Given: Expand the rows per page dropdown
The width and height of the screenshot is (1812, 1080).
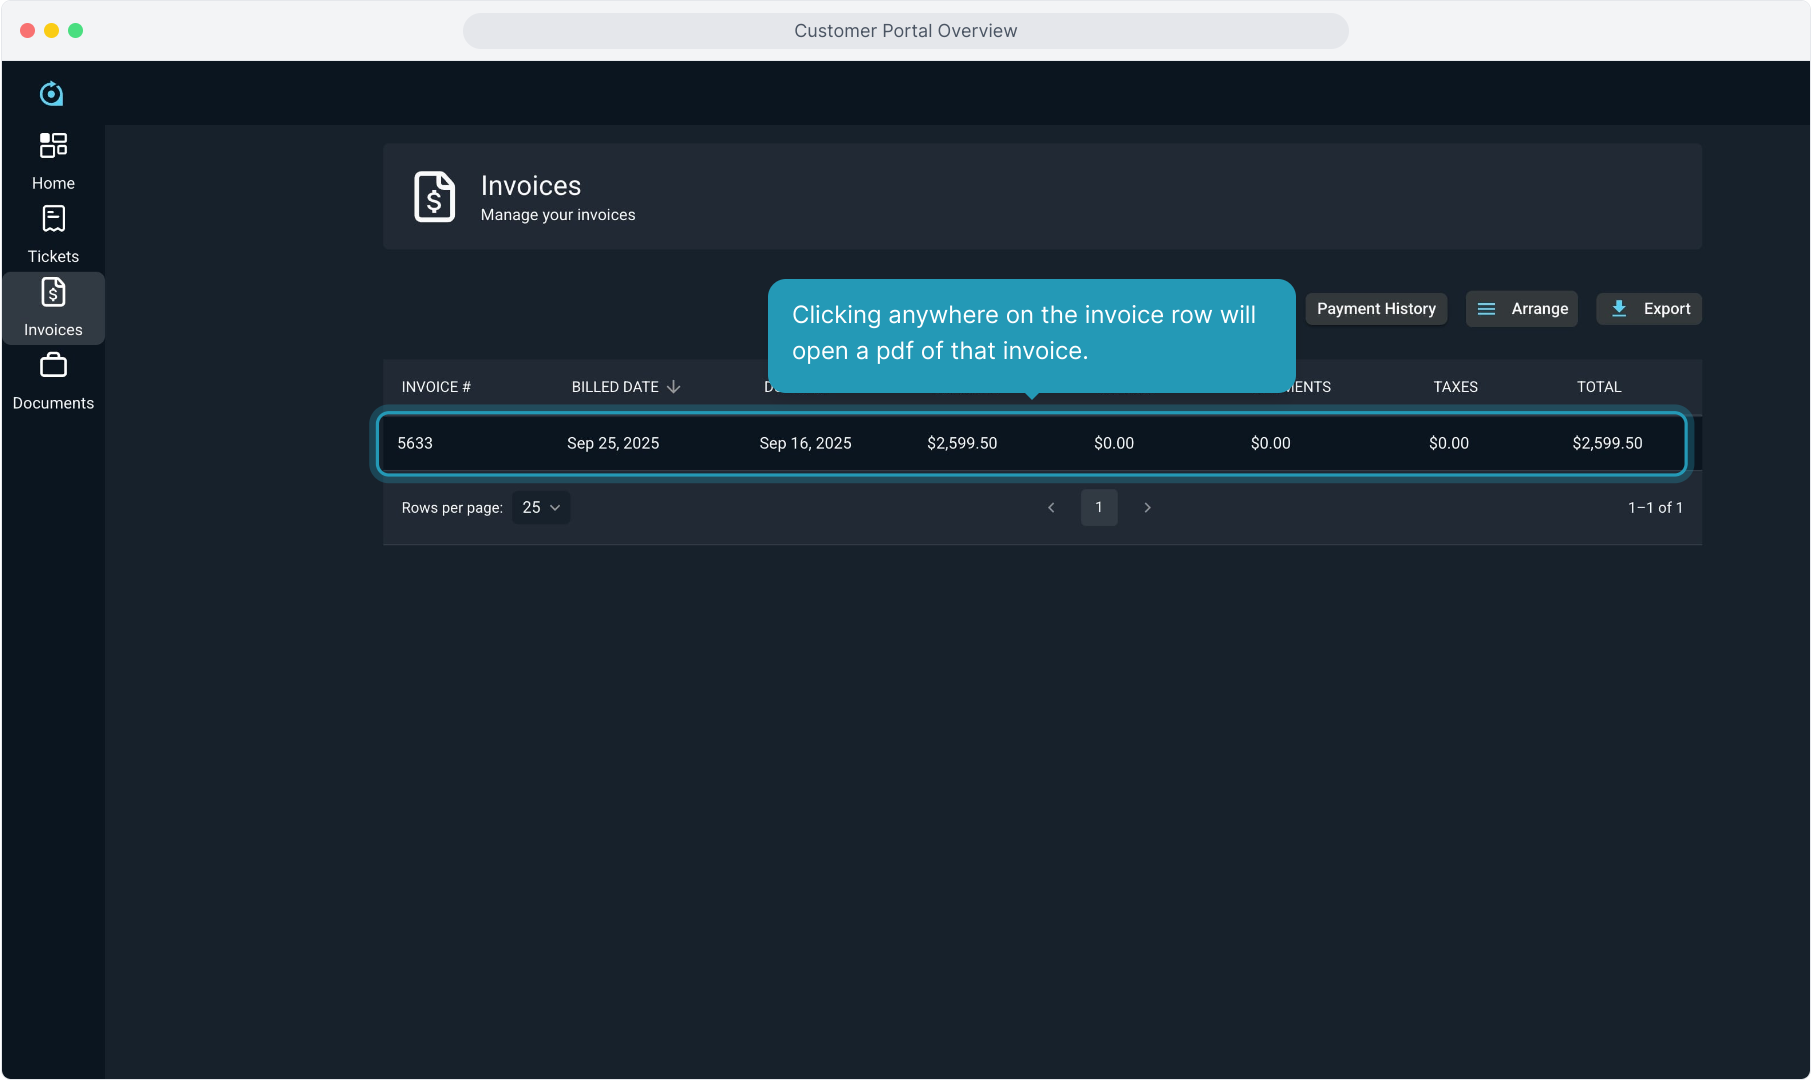Looking at the screenshot, I should [x=541, y=508].
